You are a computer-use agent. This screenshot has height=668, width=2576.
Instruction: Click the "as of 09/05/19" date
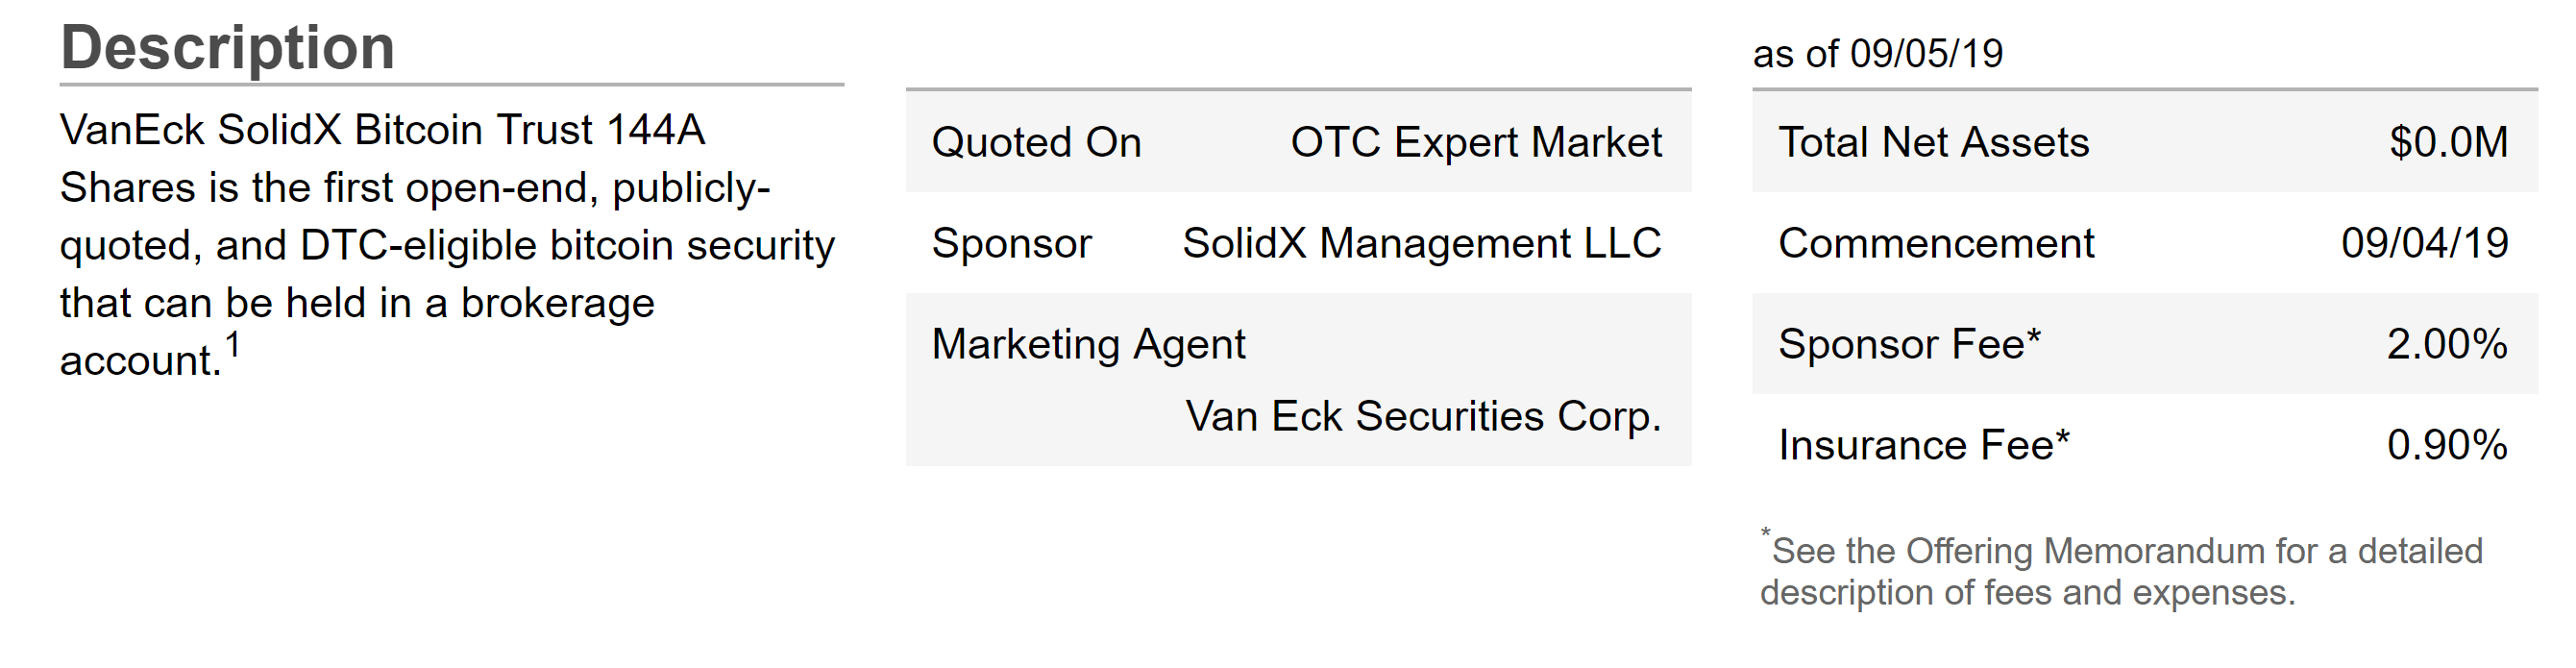point(1877,54)
